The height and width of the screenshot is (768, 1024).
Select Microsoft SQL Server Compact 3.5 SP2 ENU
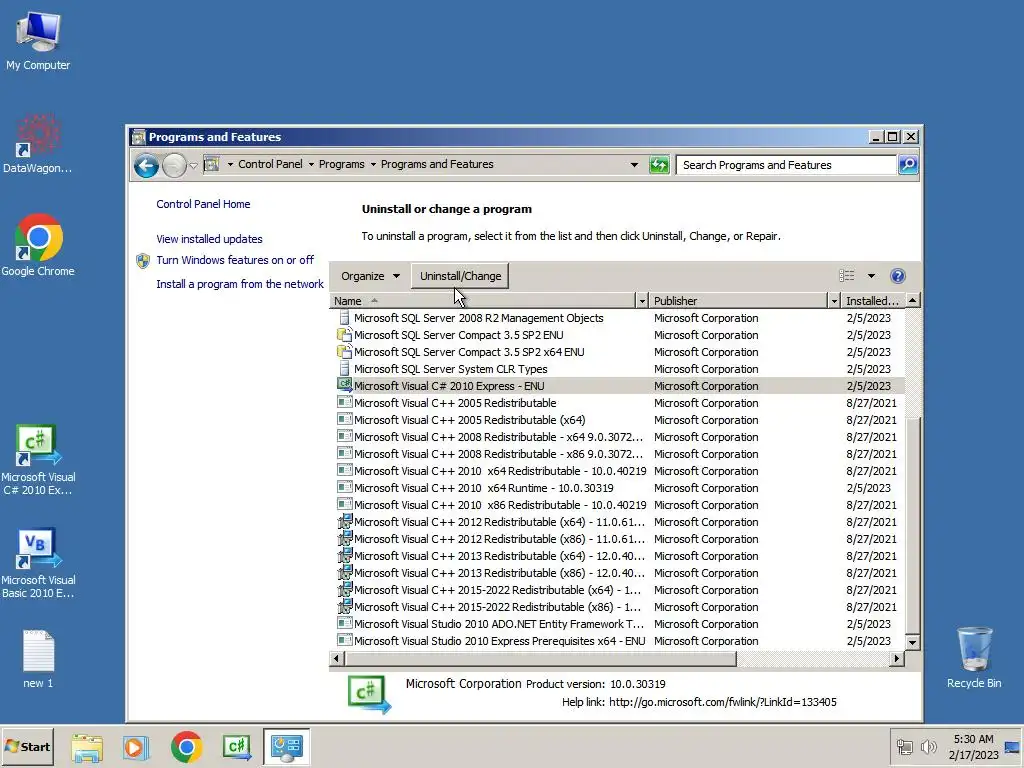coord(617,335)
